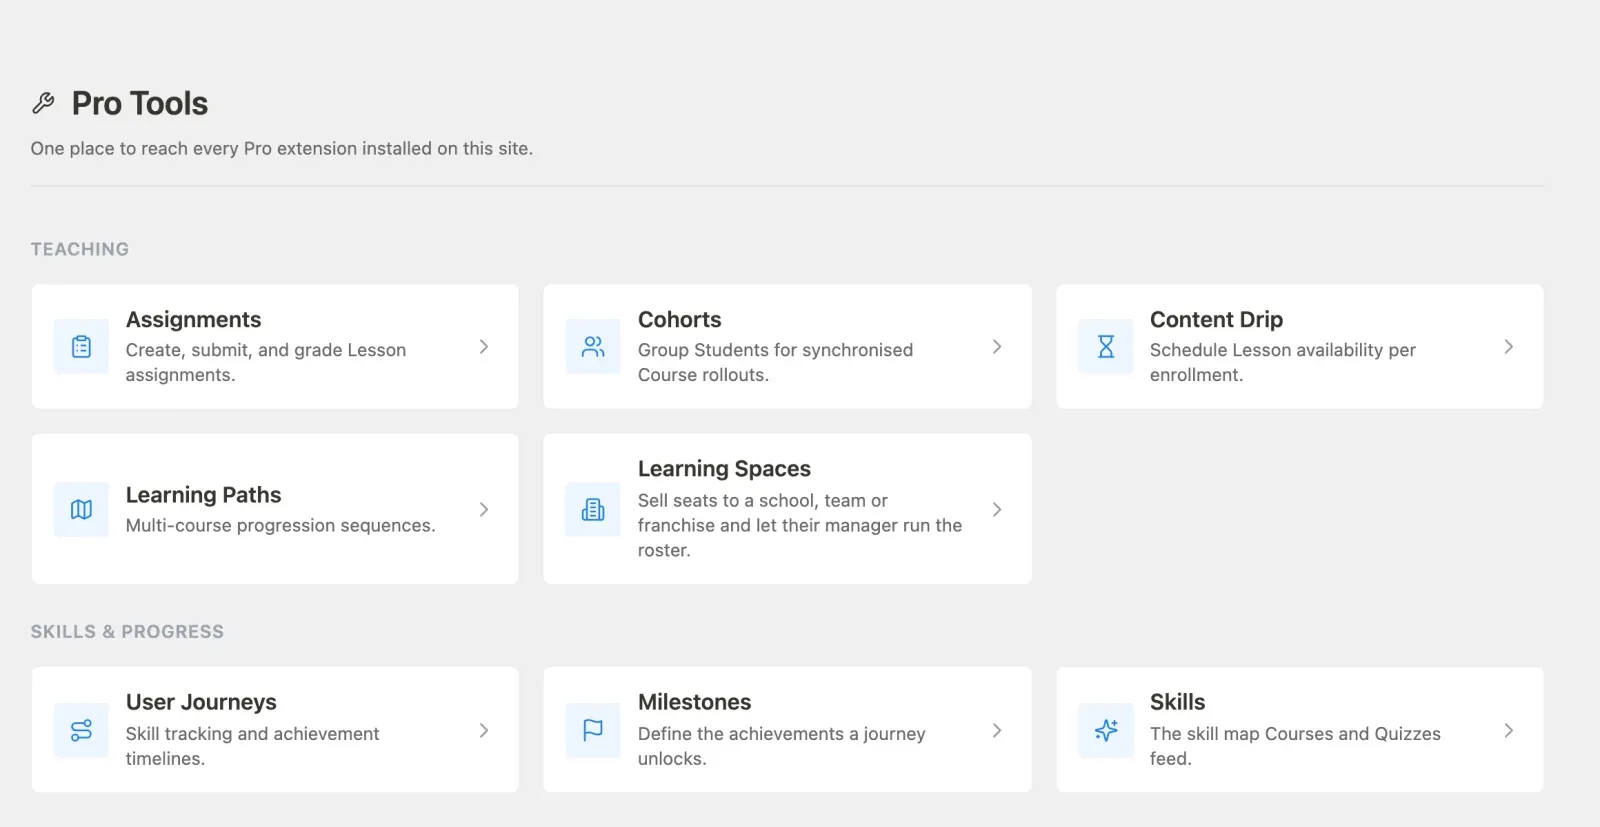This screenshot has height=827, width=1600.
Task: Click the Content Drip card chevron
Action: click(x=1509, y=347)
